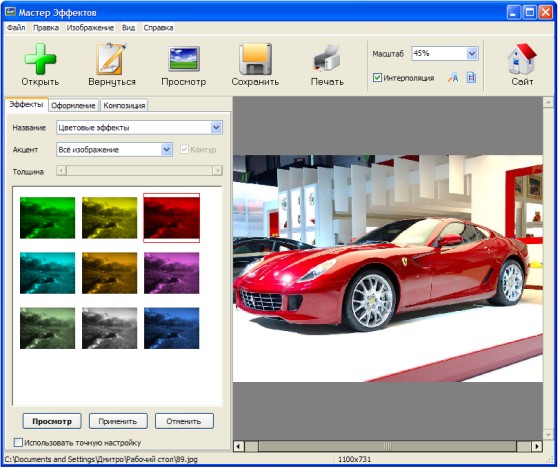The image size is (558, 468).
Task: Expand the Акцент Всё изображение dropdown
Action: pyautogui.click(x=166, y=149)
